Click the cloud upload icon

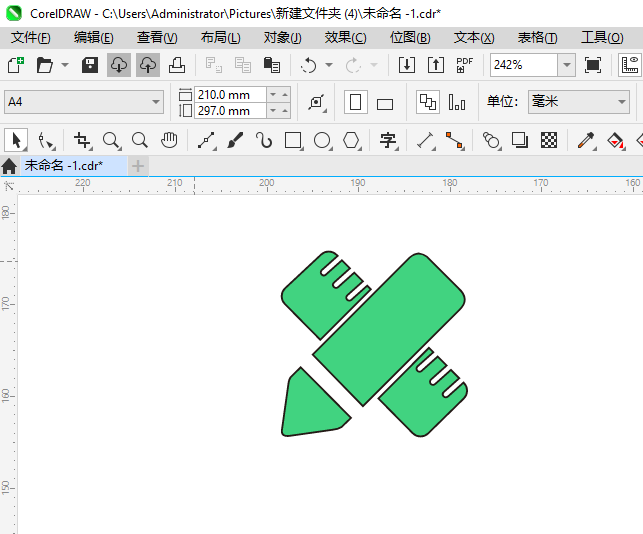[x=148, y=65]
